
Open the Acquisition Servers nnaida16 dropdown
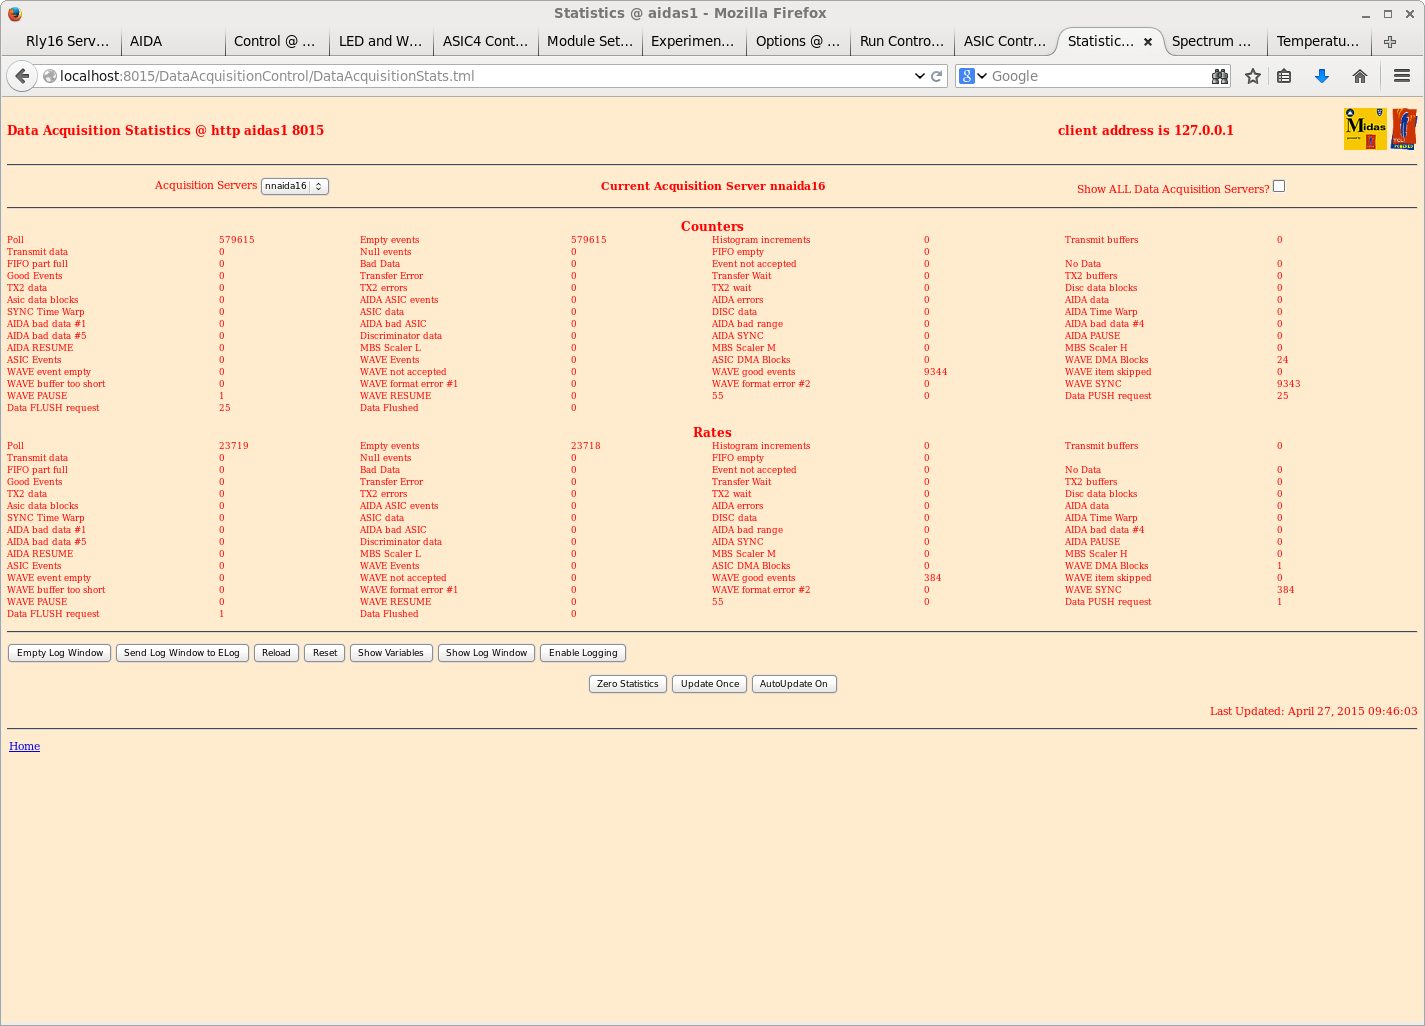tap(295, 186)
